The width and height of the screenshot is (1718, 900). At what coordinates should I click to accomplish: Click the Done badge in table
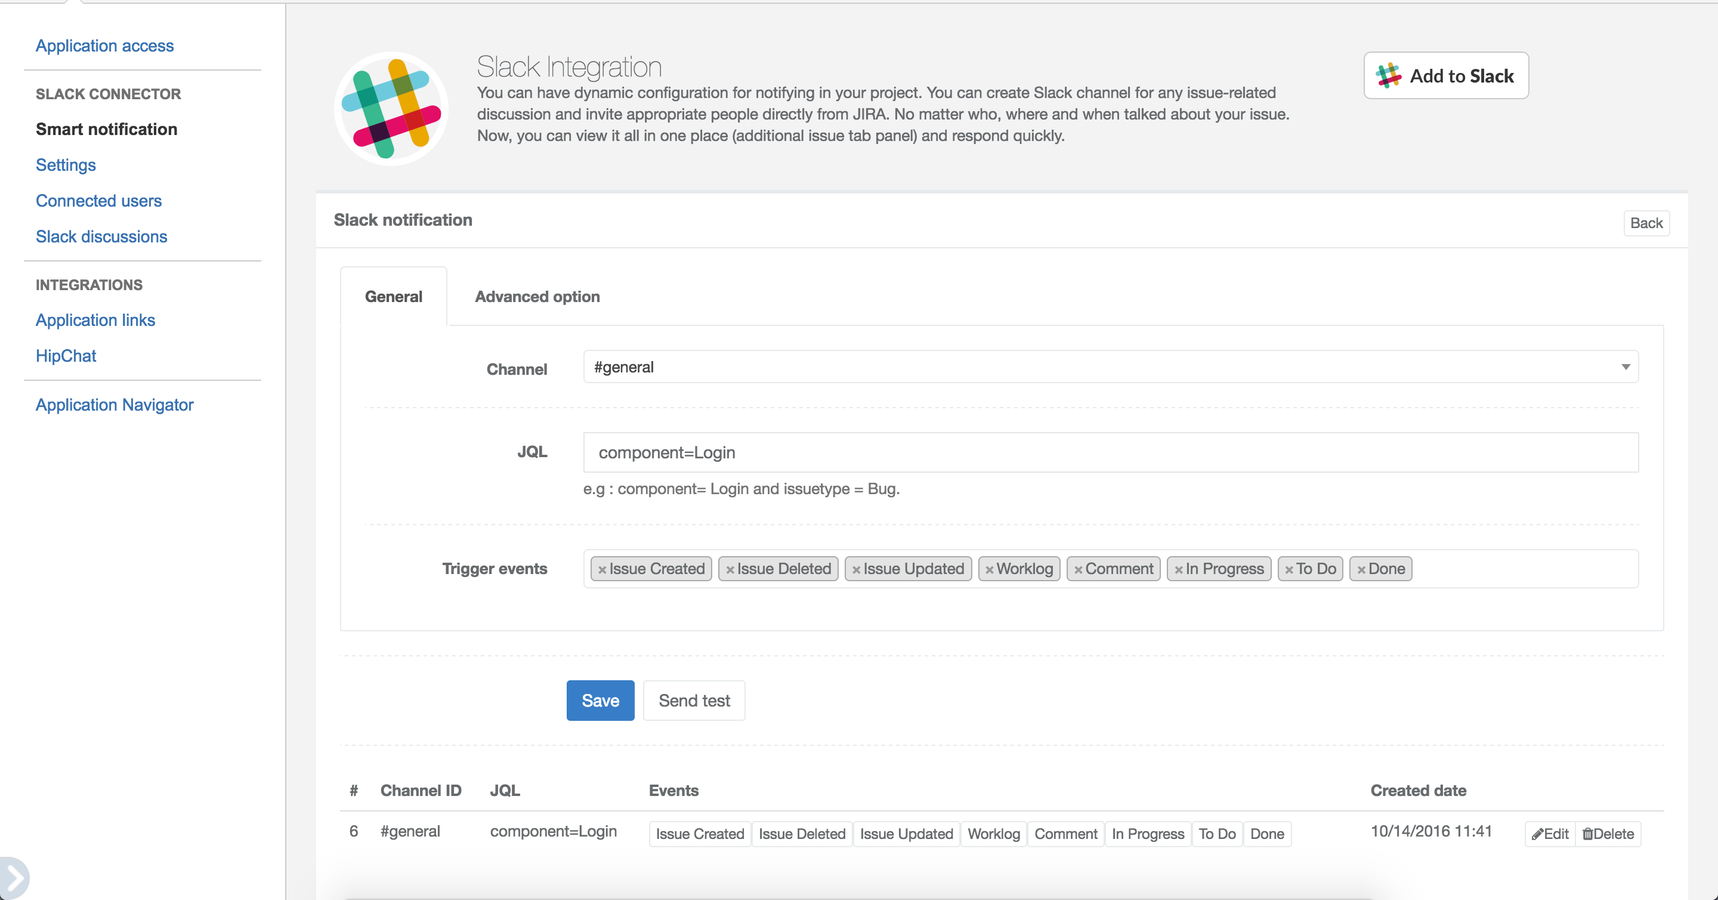pos(1267,834)
